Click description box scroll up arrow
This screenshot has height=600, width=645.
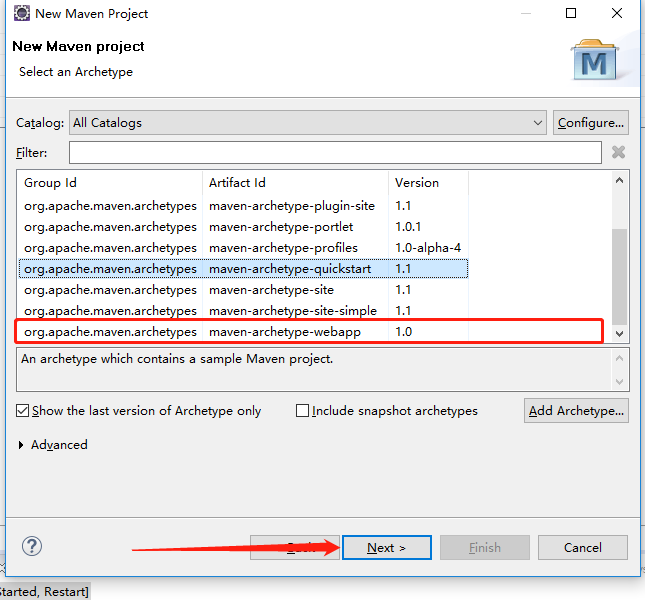(x=619, y=358)
